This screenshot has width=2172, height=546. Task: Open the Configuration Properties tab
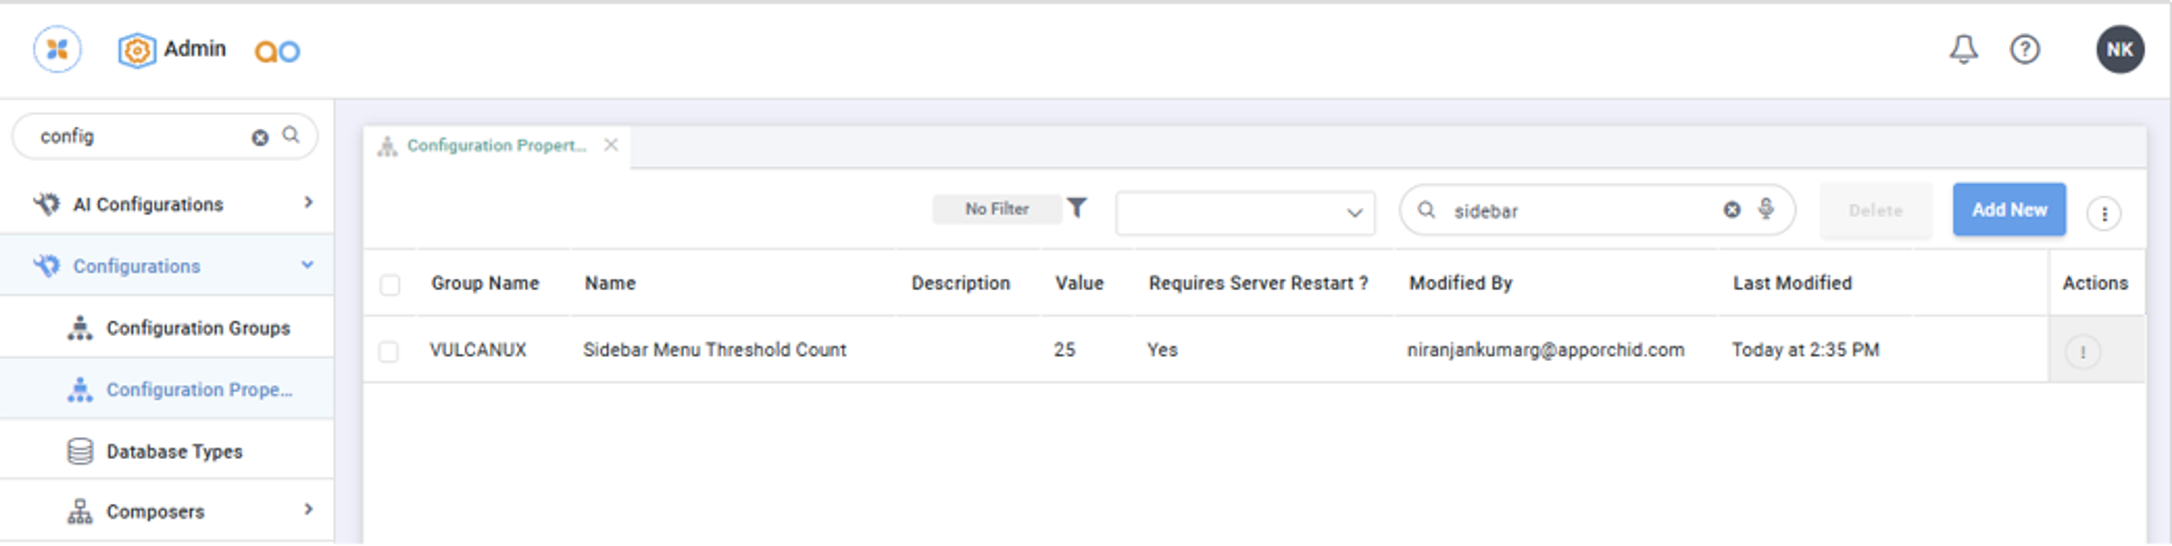coord(498,146)
